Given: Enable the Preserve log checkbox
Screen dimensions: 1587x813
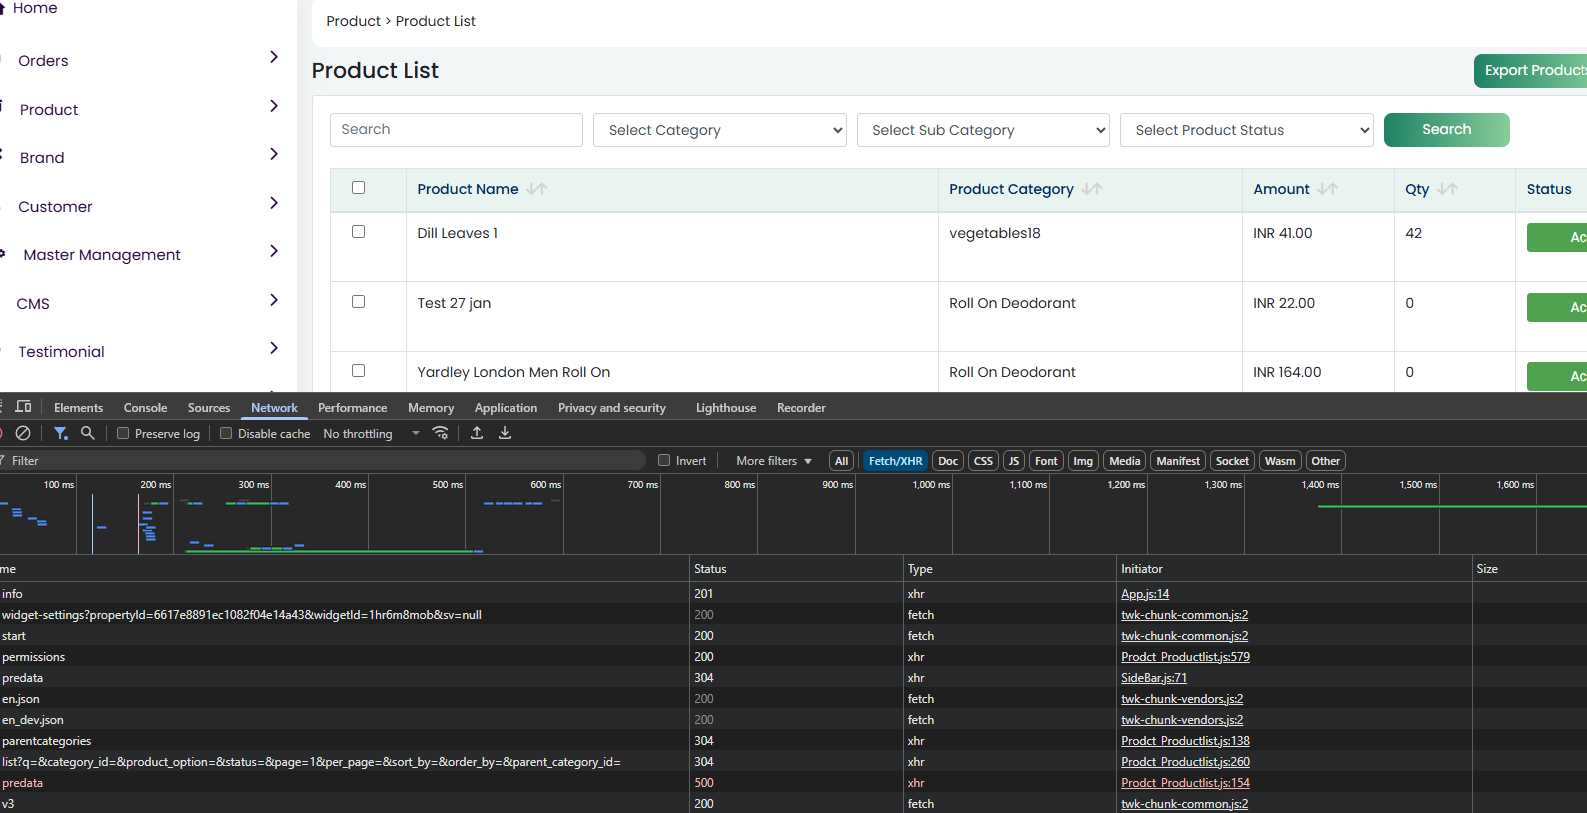Looking at the screenshot, I should click(x=123, y=433).
